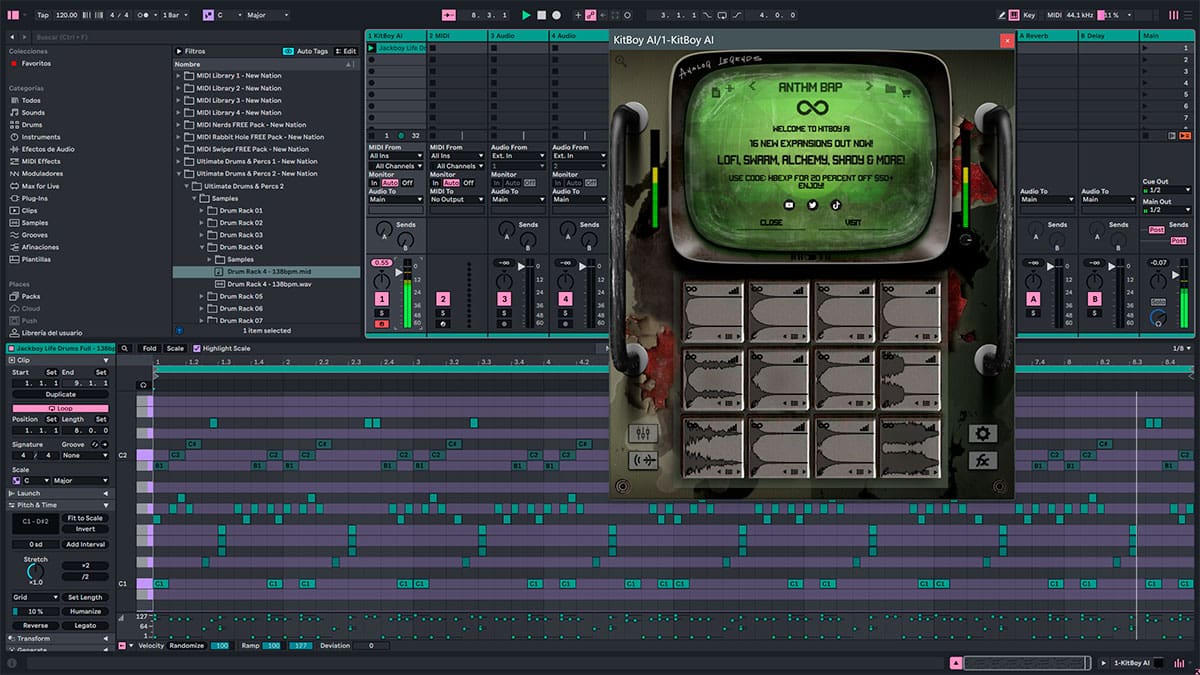This screenshot has height=675, width=1200.
Task: Open Max for Live category
Action: pyautogui.click(x=40, y=186)
